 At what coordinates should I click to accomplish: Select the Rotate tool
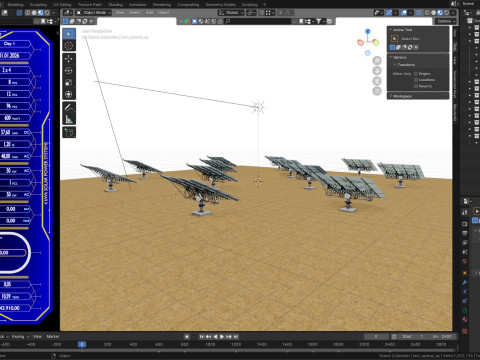69,71
